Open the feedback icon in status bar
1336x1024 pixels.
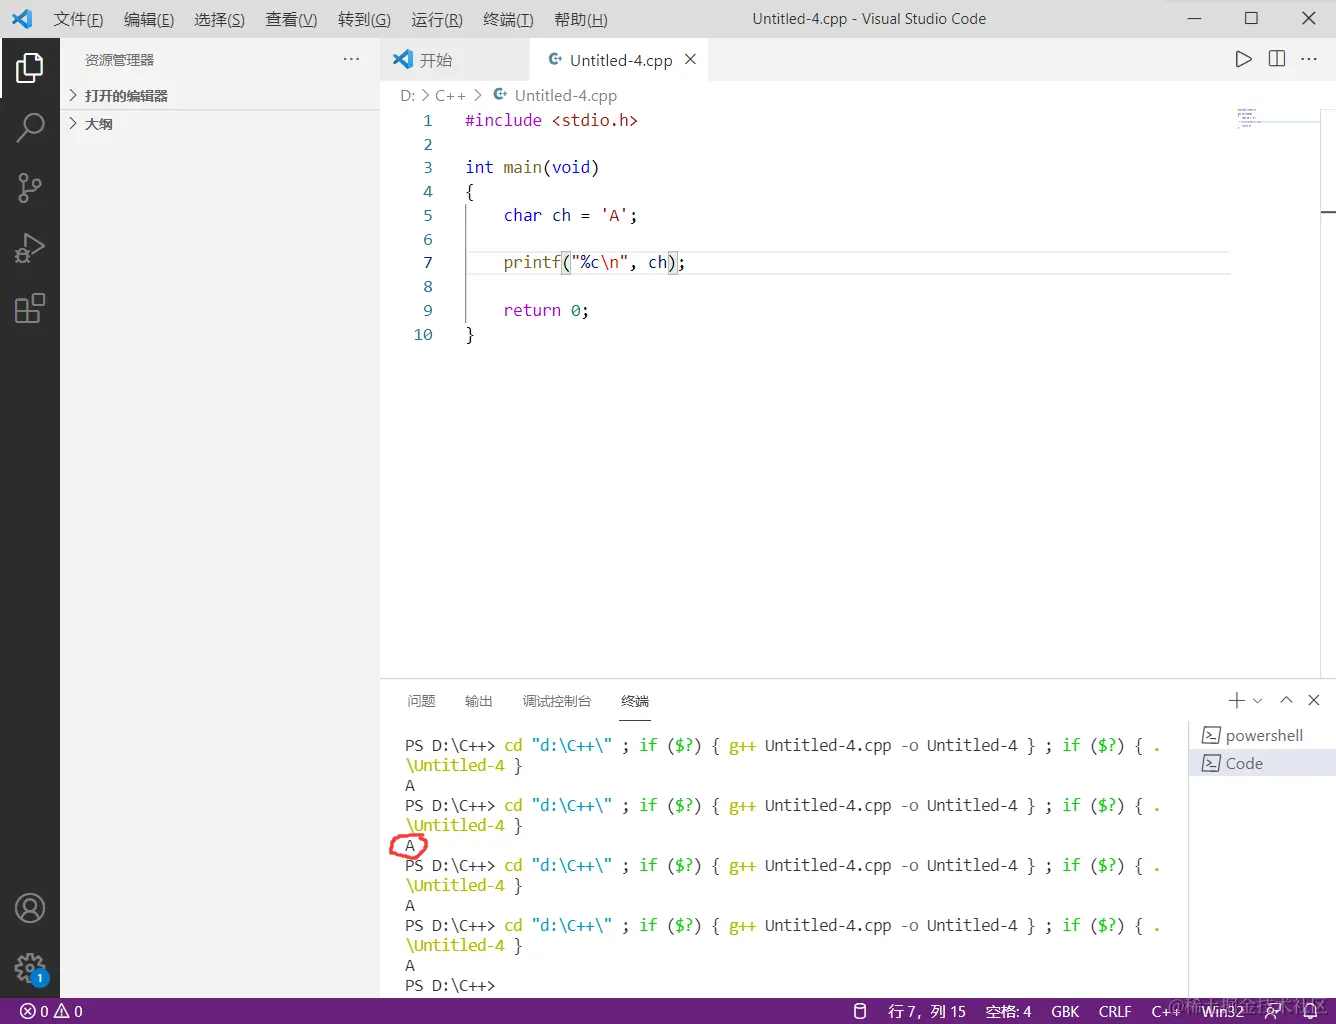coord(1273,1011)
